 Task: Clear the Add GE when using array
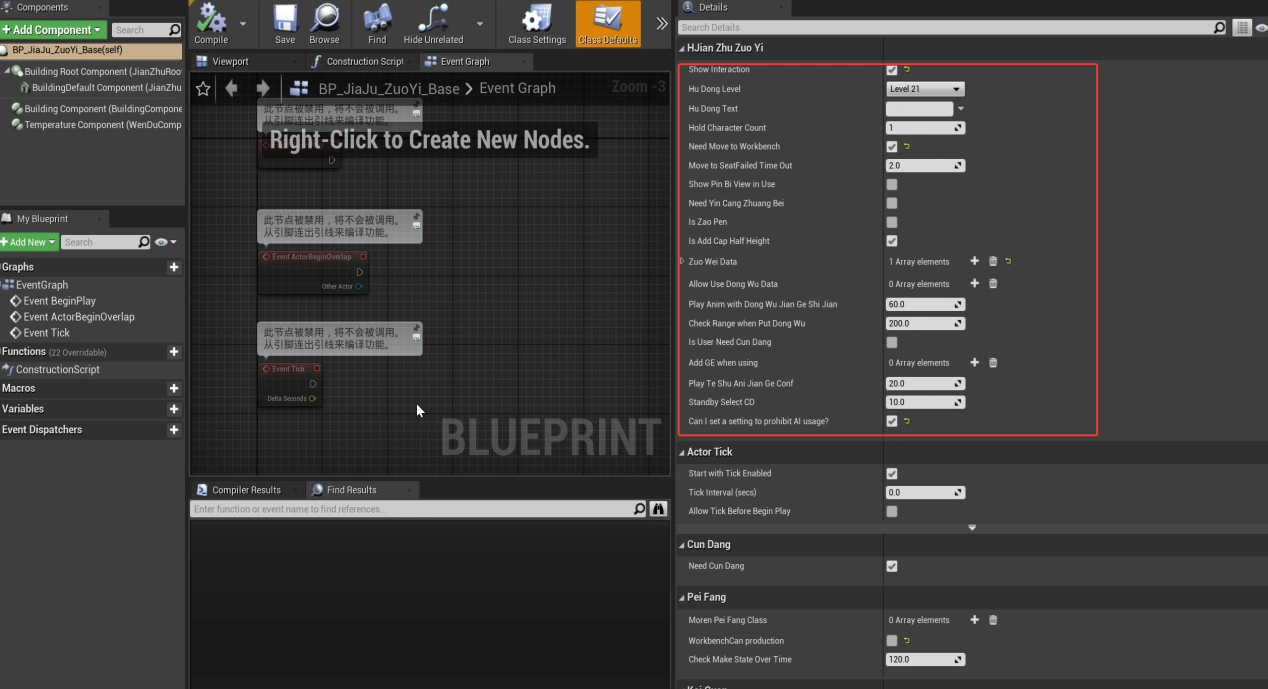click(x=993, y=363)
